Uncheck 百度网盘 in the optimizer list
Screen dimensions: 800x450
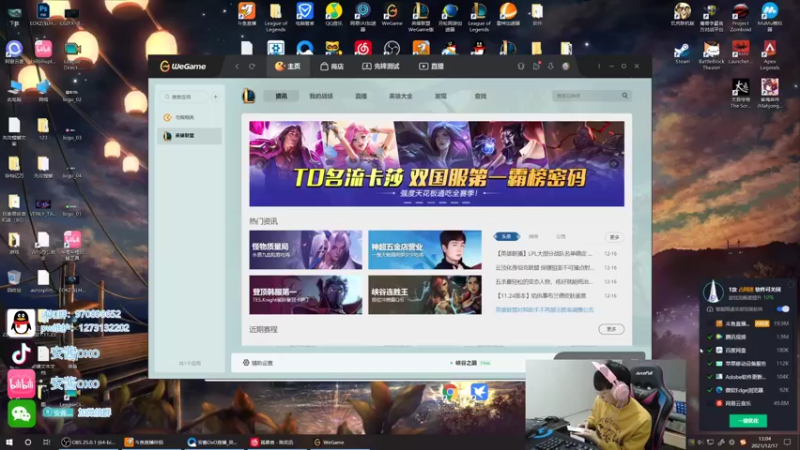pos(710,350)
